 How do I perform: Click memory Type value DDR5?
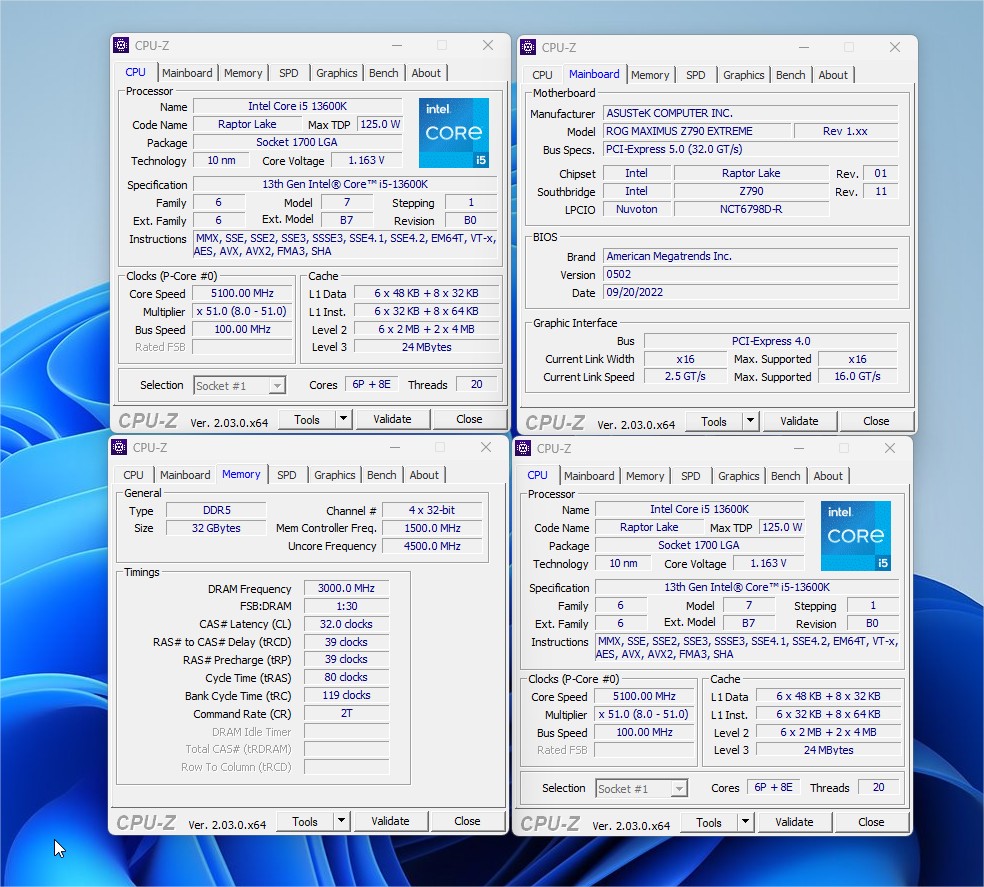217,510
